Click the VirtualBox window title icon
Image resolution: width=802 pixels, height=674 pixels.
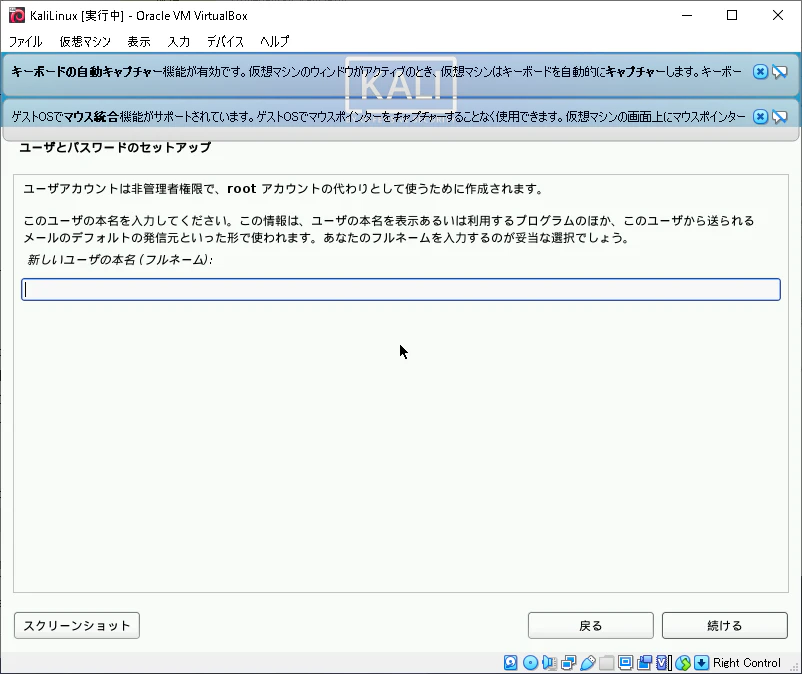(x=16, y=15)
